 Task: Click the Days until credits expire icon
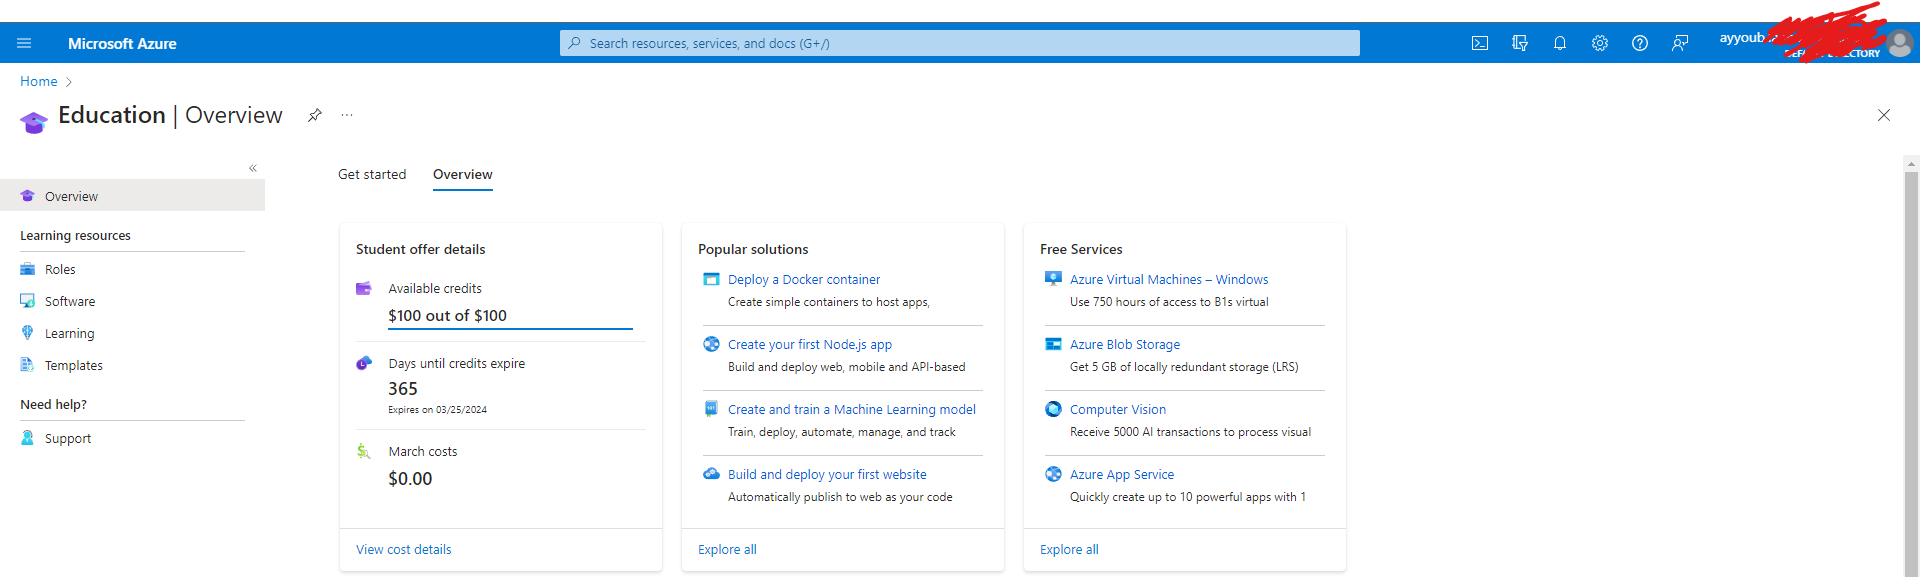coord(364,363)
